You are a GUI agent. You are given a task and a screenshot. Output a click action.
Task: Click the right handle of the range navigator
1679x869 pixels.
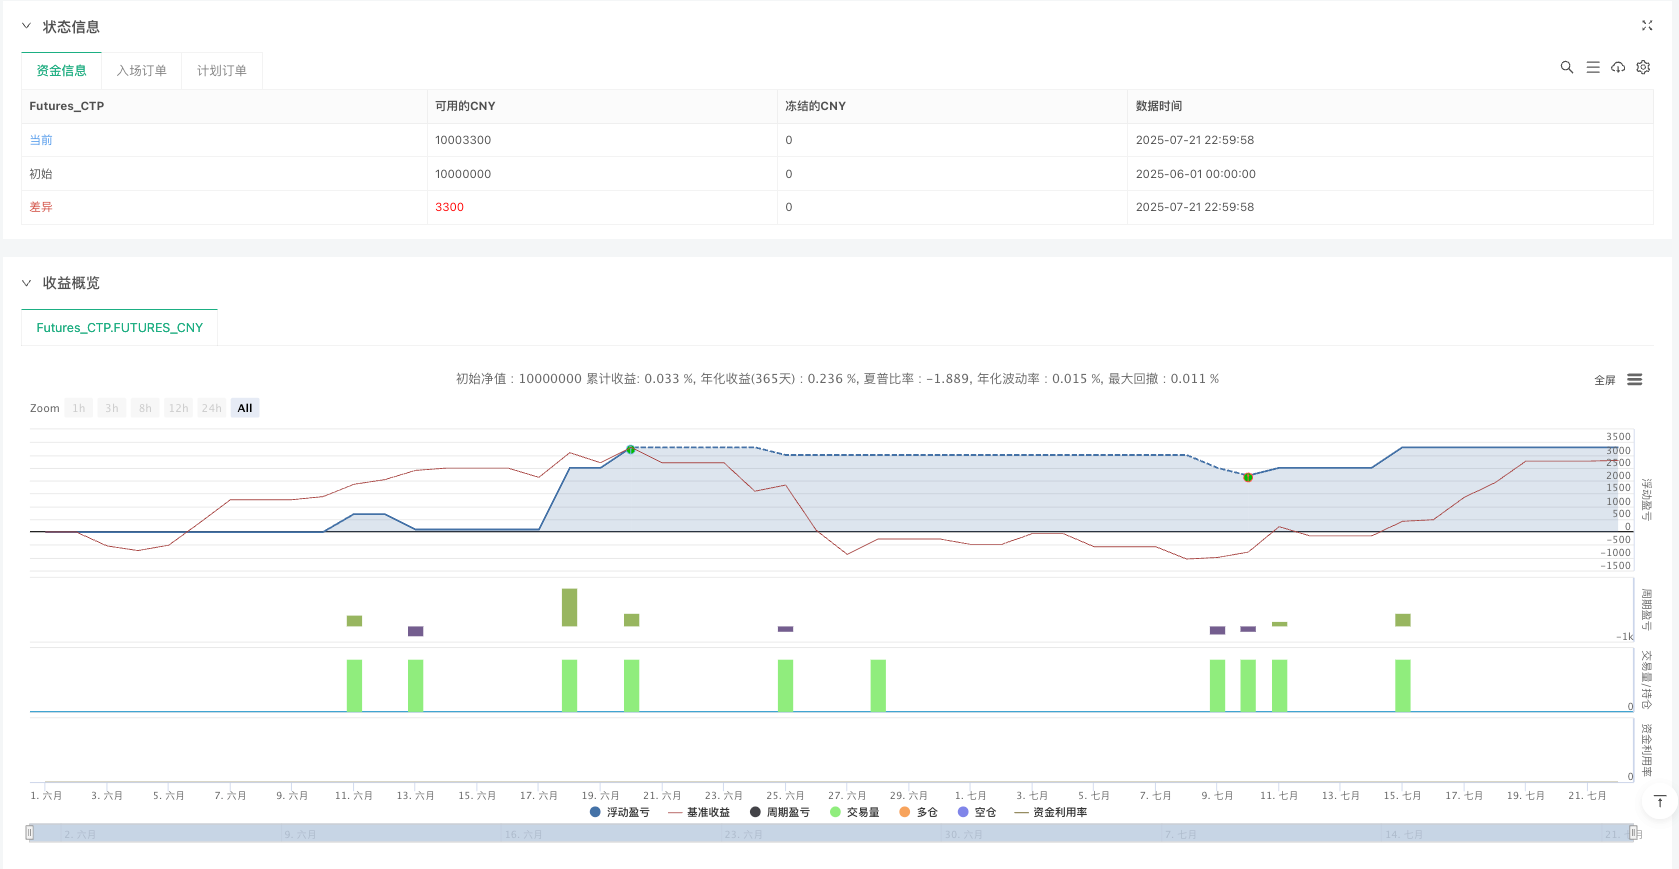click(x=1633, y=832)
